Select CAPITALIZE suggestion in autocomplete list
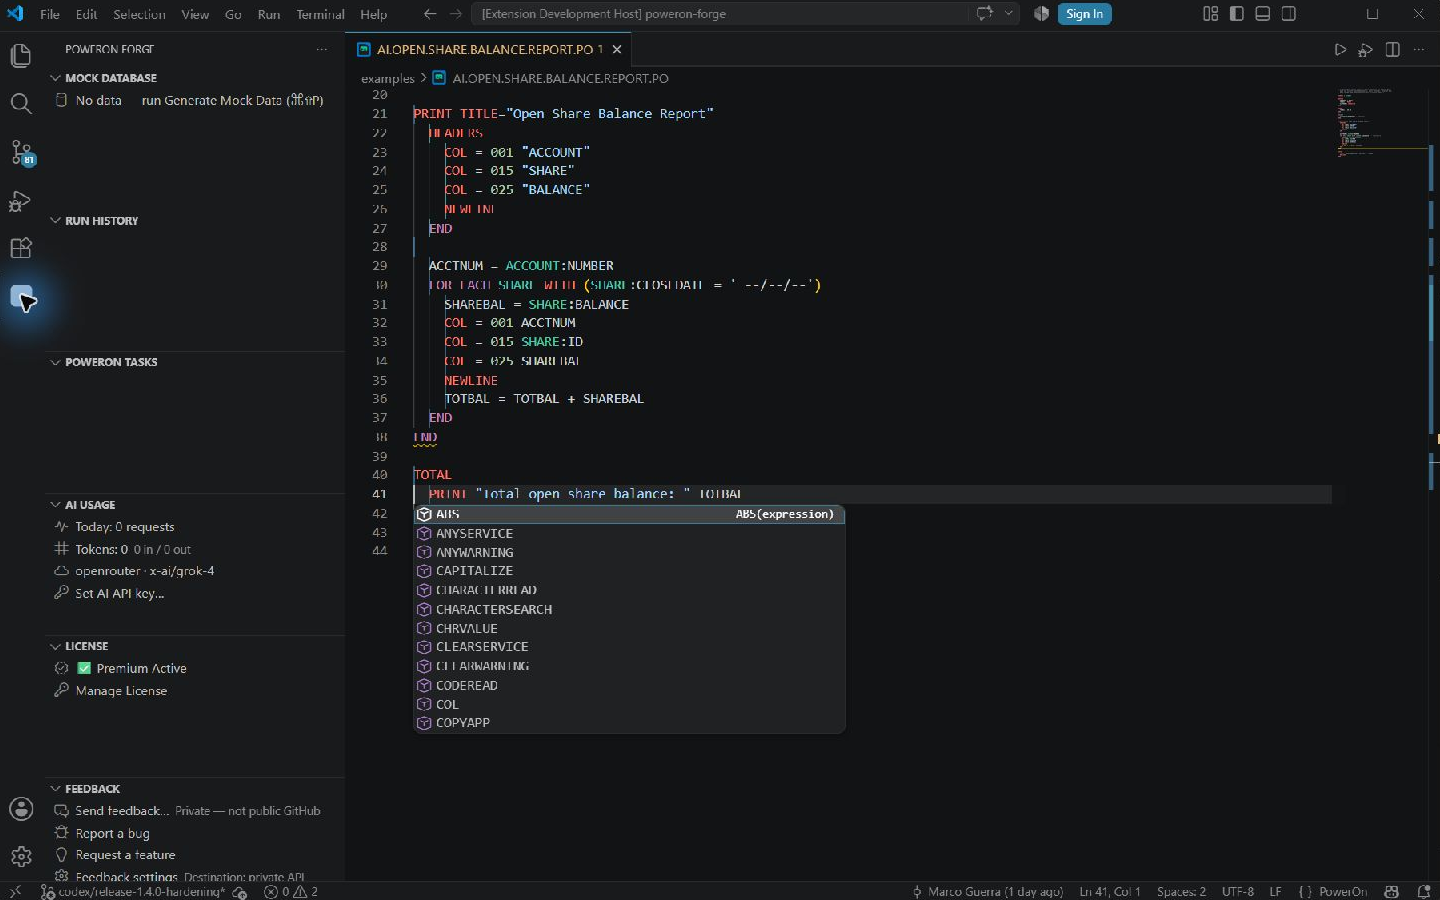This screenshot has width=1440, height=900. (630, 571)
